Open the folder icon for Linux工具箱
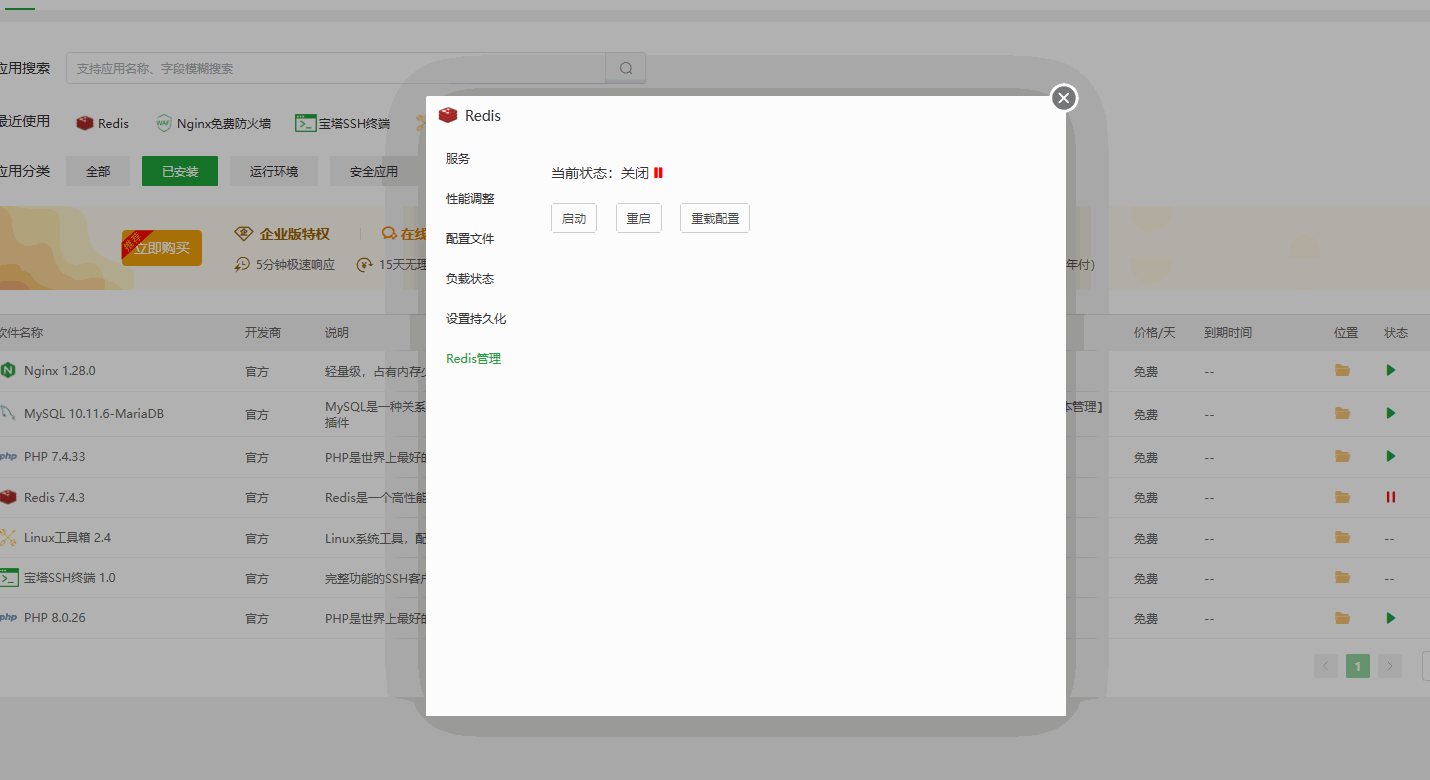 [x=1342, y=537]
